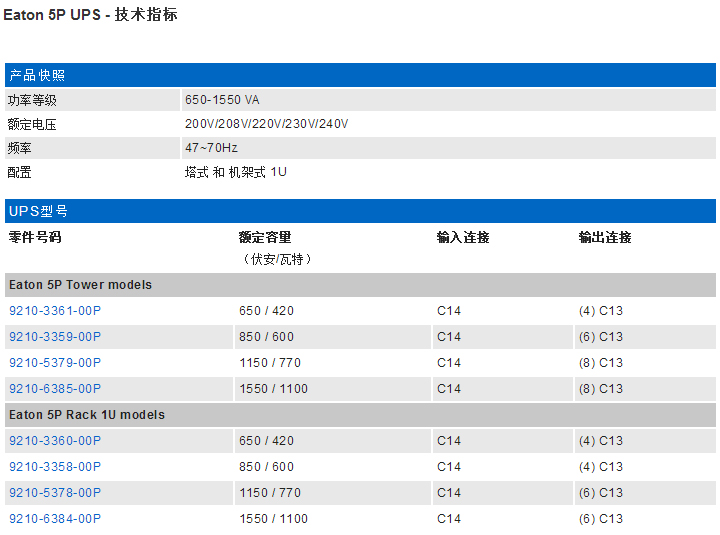Click the 650-1550 VA power rating value

(222, 100)
